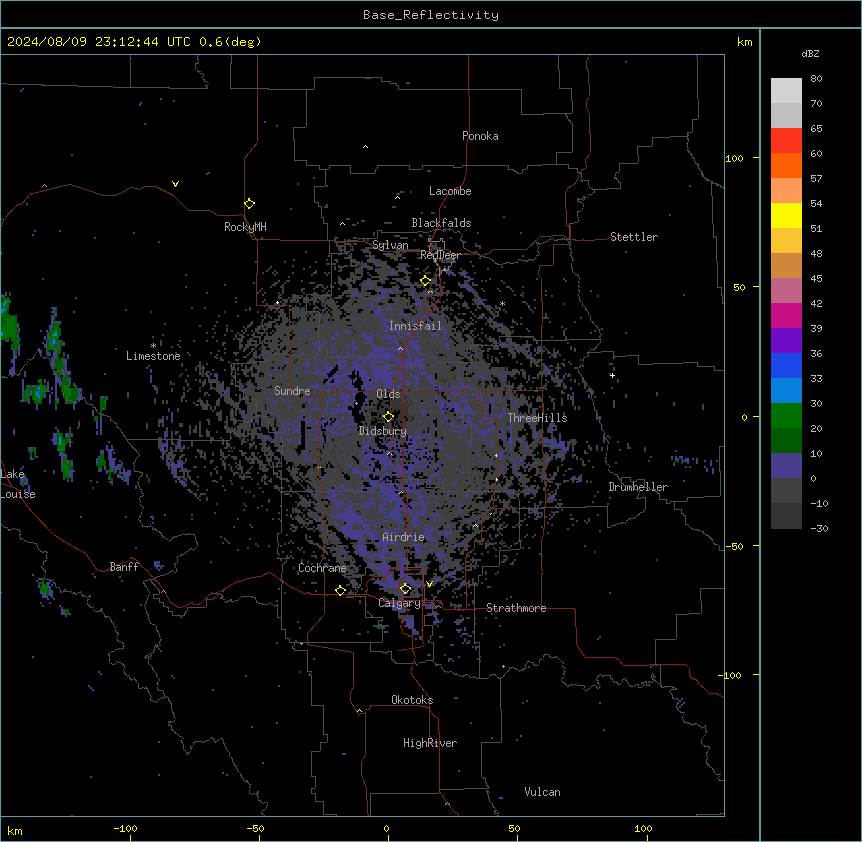Click the km label at bottom left

coord(14,830)
